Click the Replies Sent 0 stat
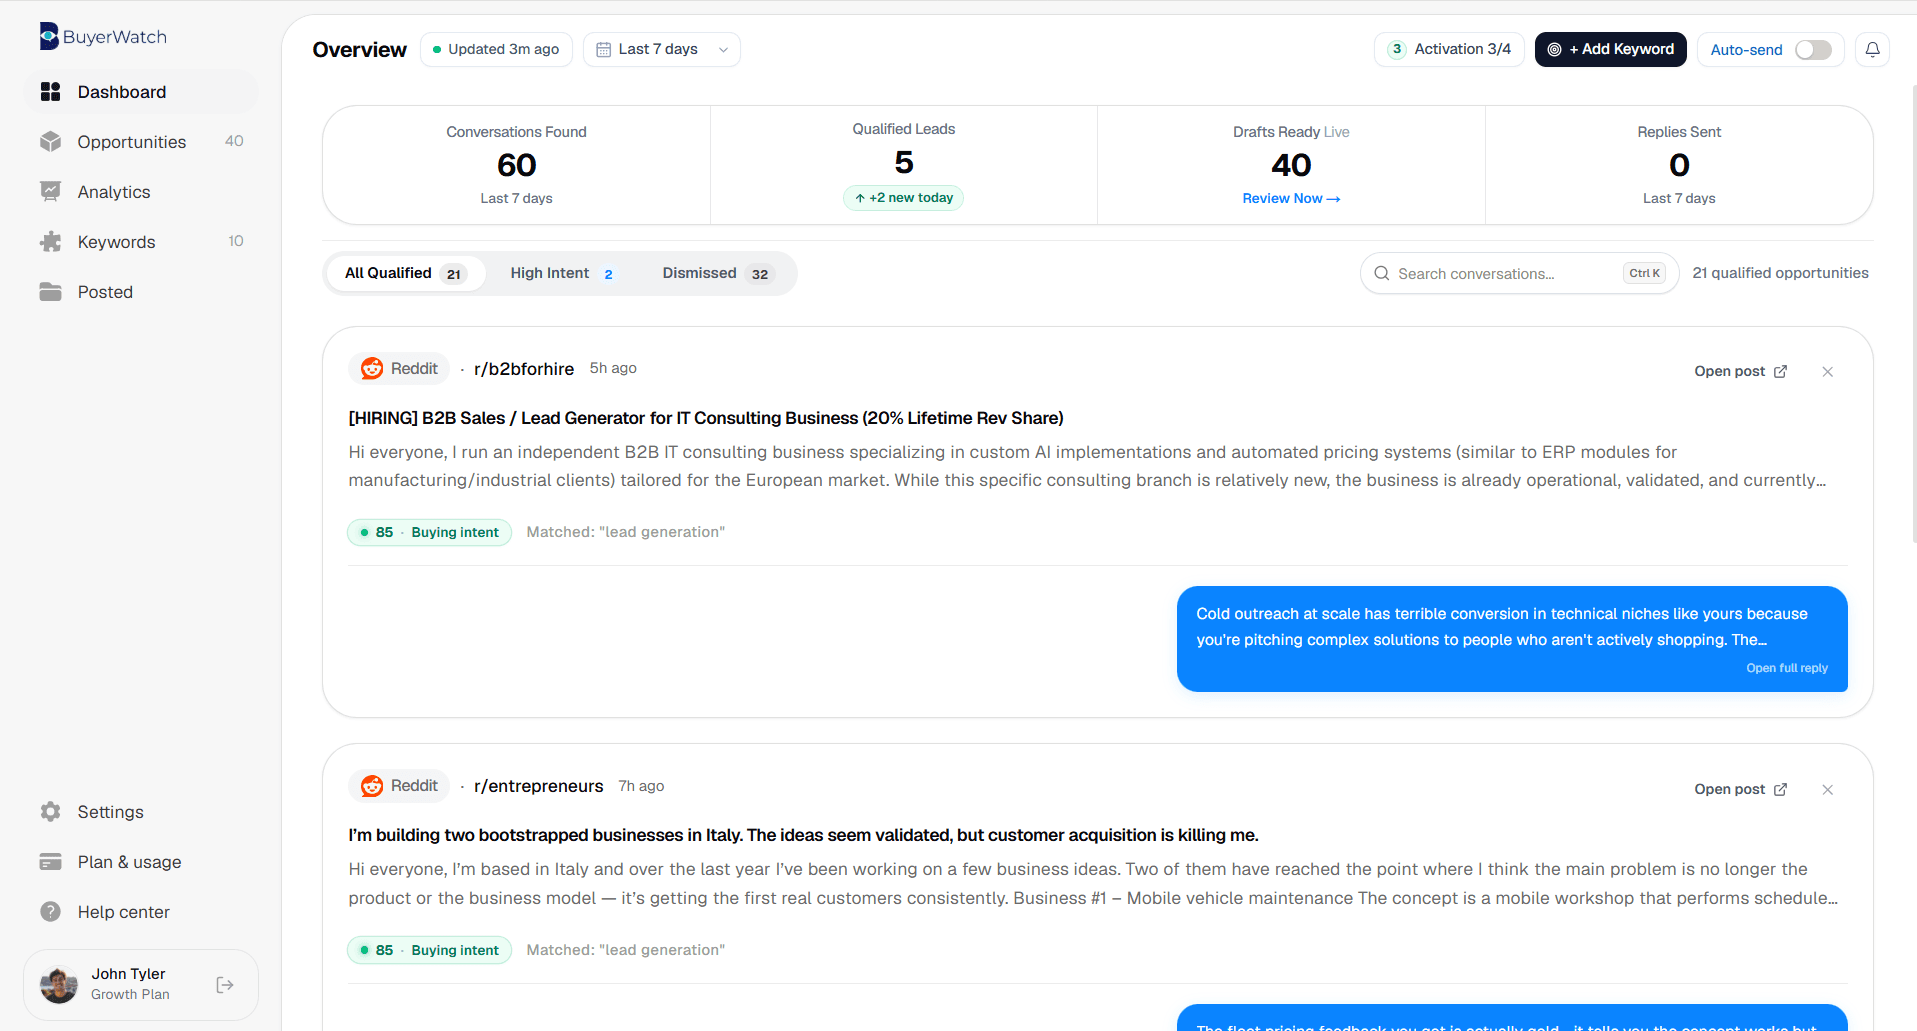This screenshot has height=1031, width=1917. point(1679,165)
